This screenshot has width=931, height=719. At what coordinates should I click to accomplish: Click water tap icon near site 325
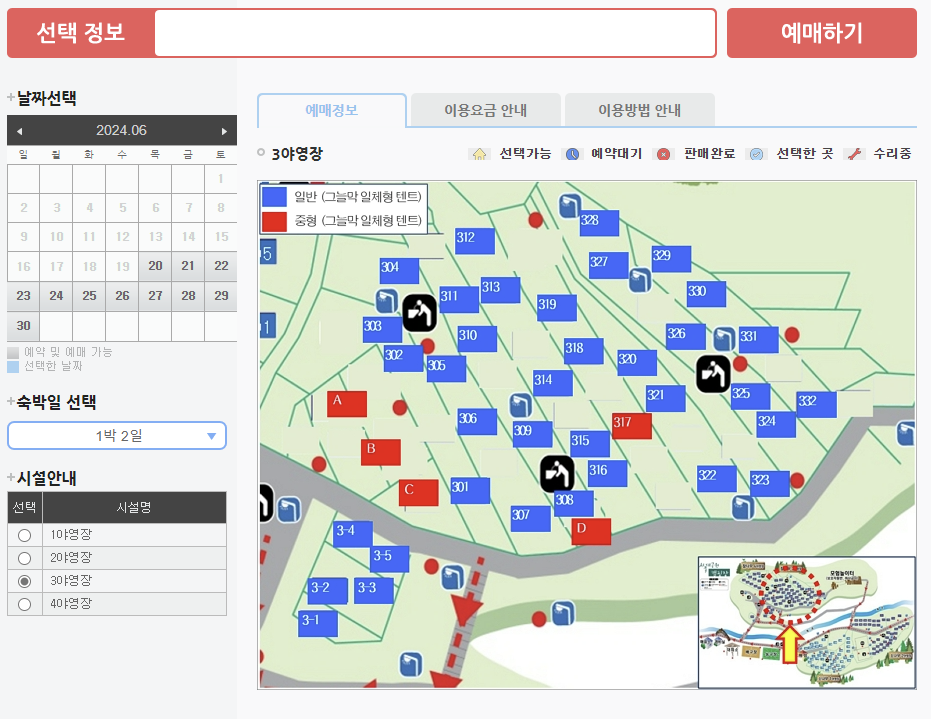[x=713, y=374]
